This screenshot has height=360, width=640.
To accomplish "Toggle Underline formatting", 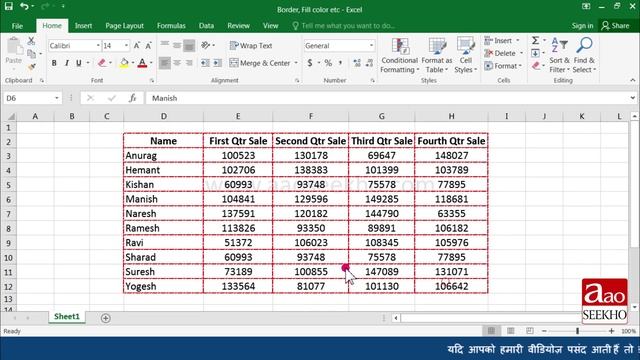I will [78, 63].
